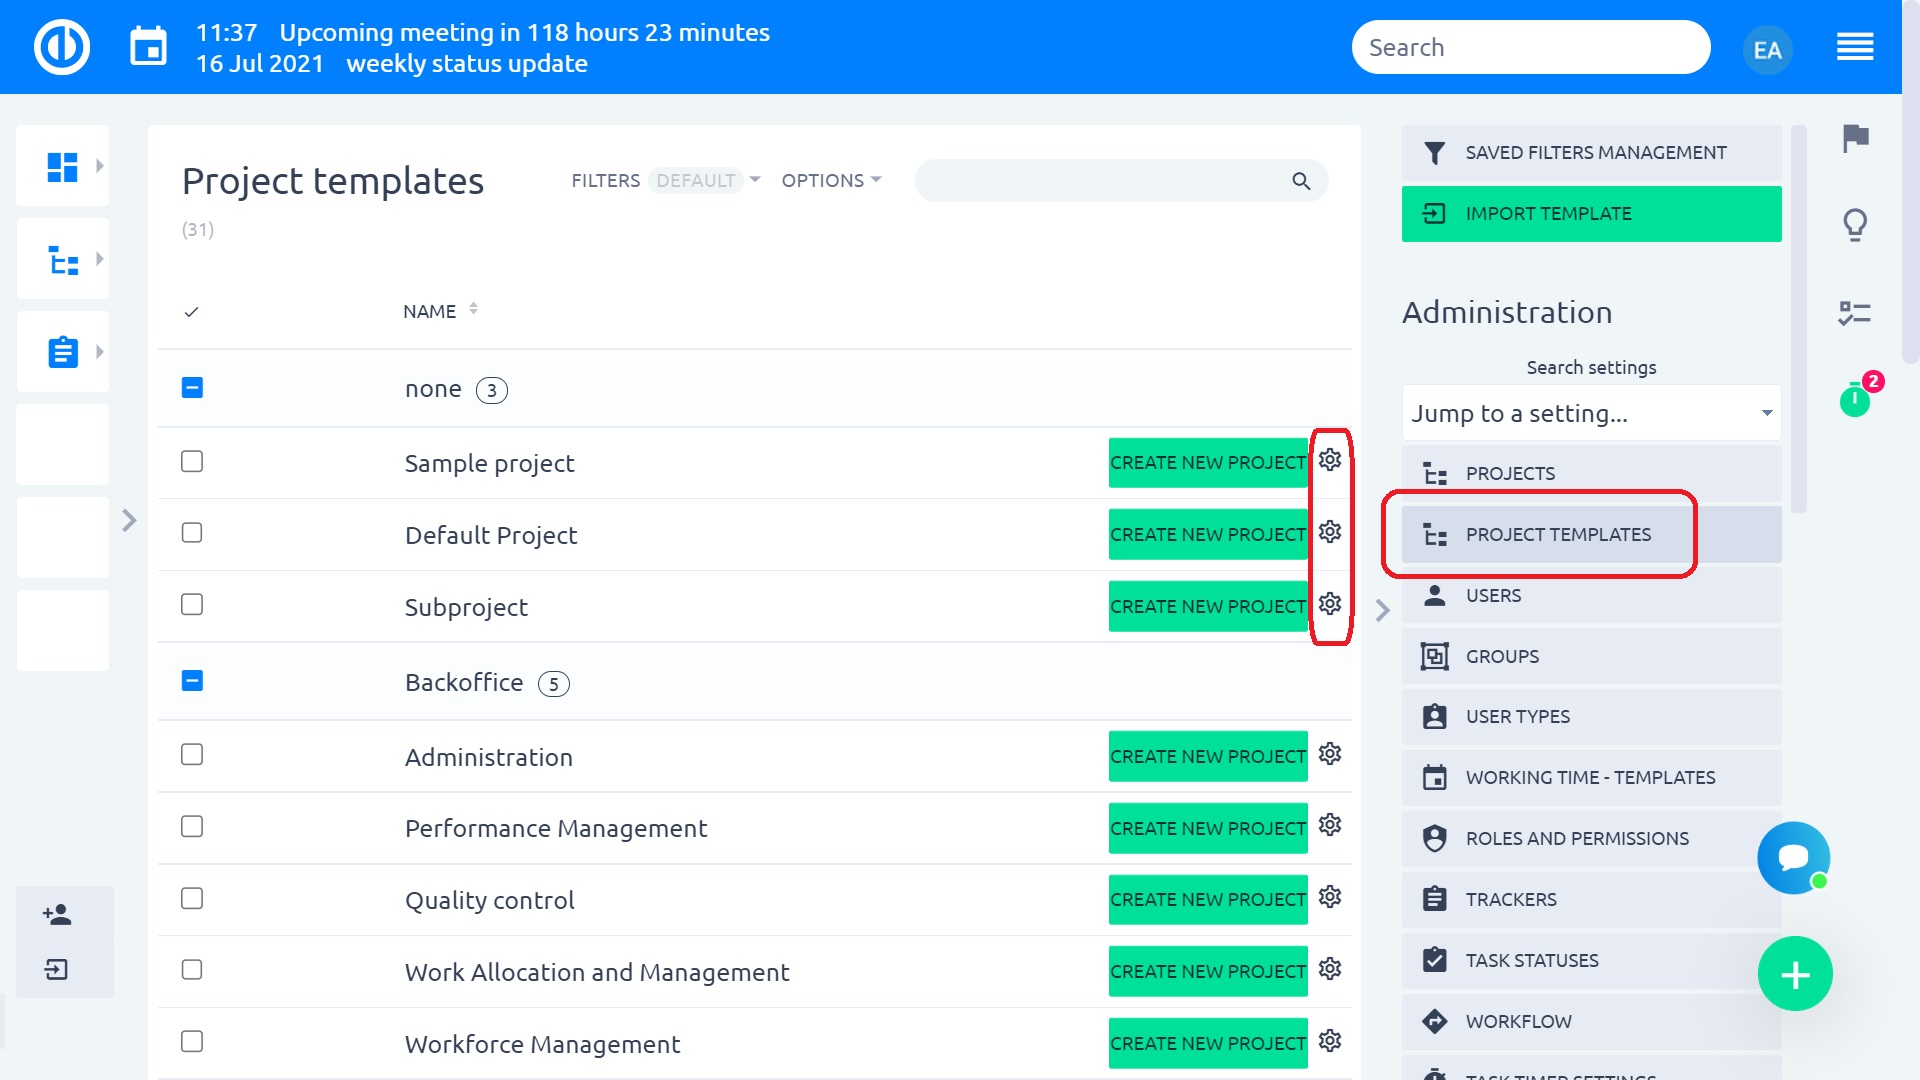Check the Quality control checkbox

(x=192, y=899)
